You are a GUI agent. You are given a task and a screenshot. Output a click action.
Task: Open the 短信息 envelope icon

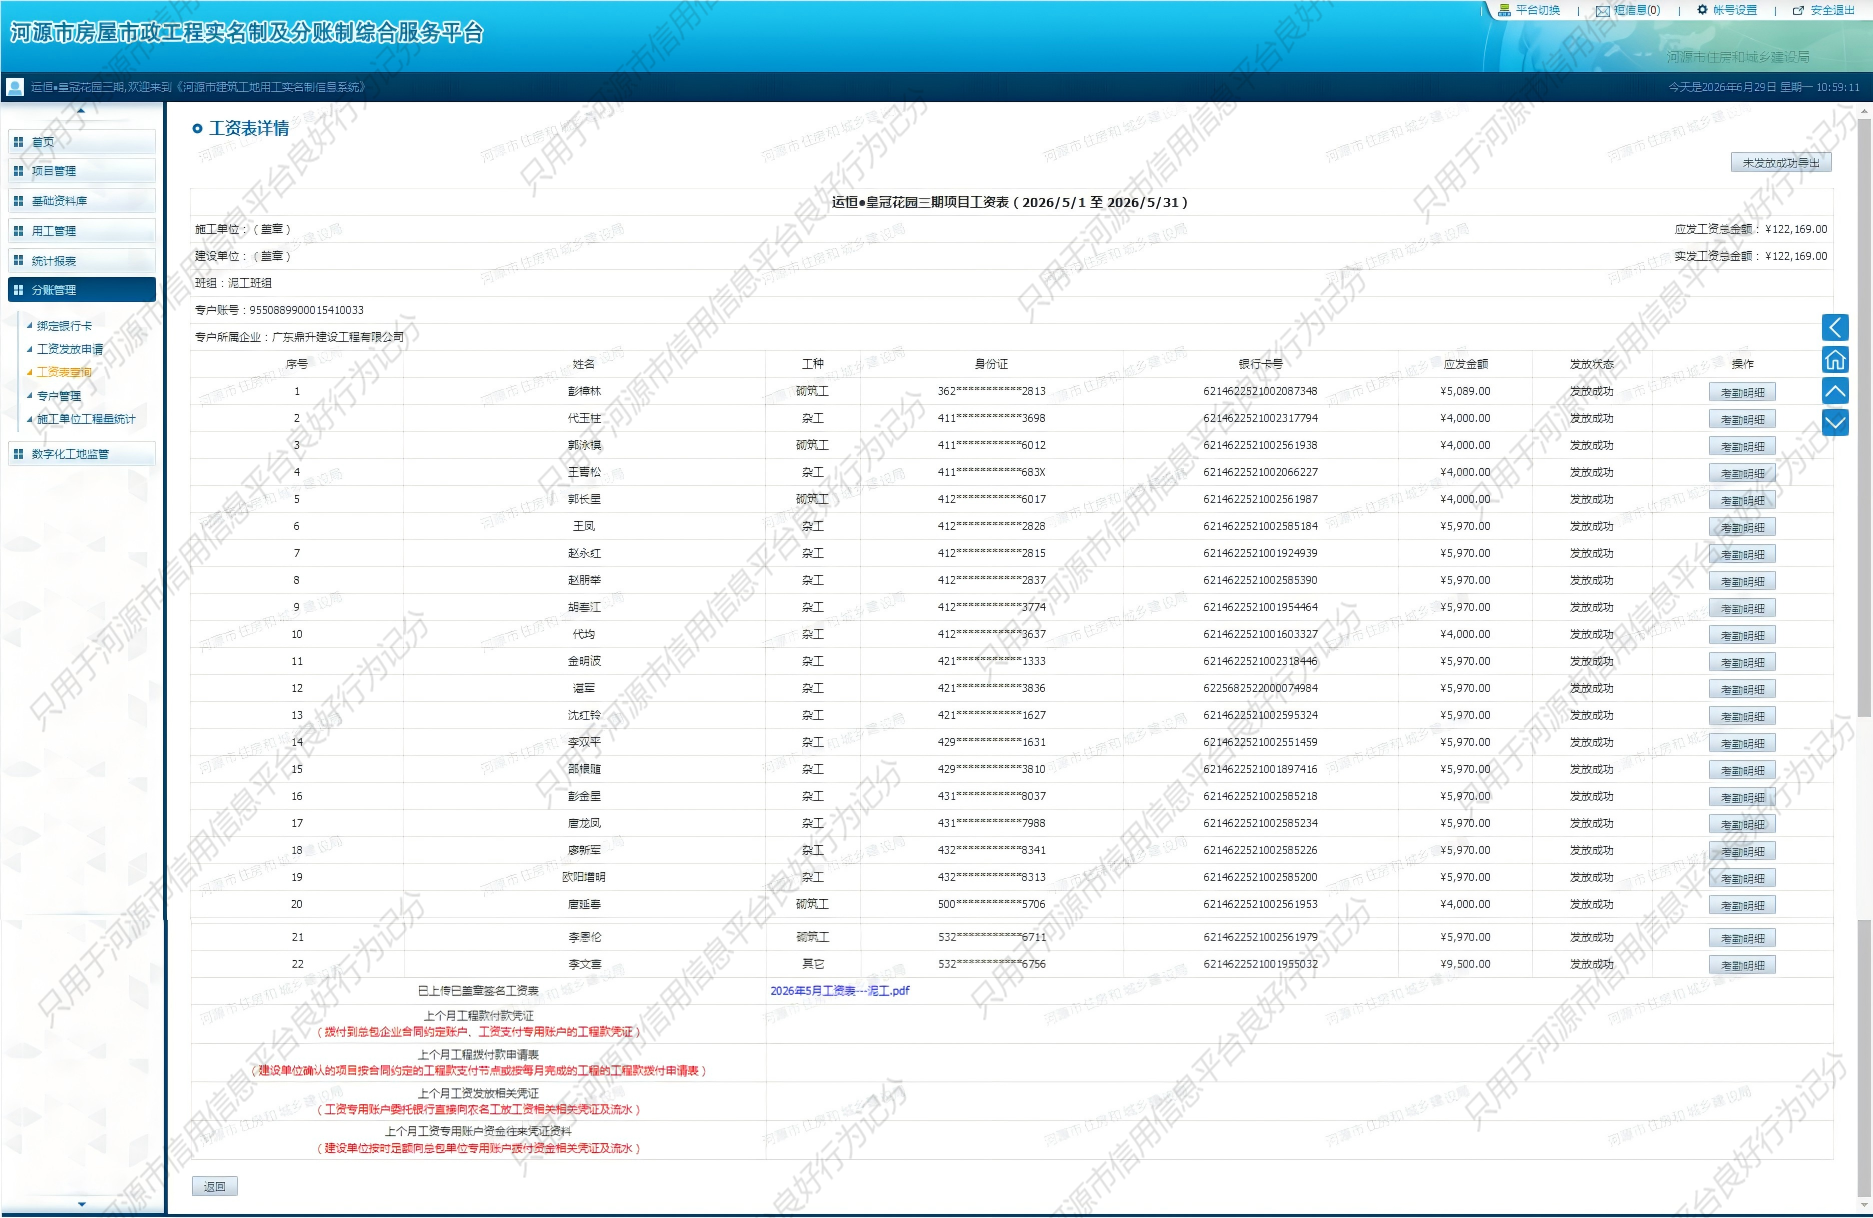point(1603,11)
